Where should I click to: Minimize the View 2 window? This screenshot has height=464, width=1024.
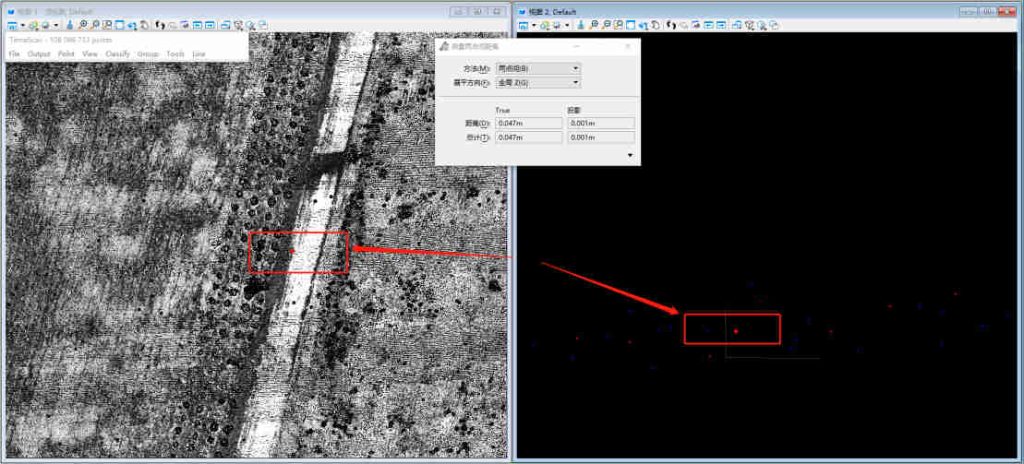(x=968, y=11)
